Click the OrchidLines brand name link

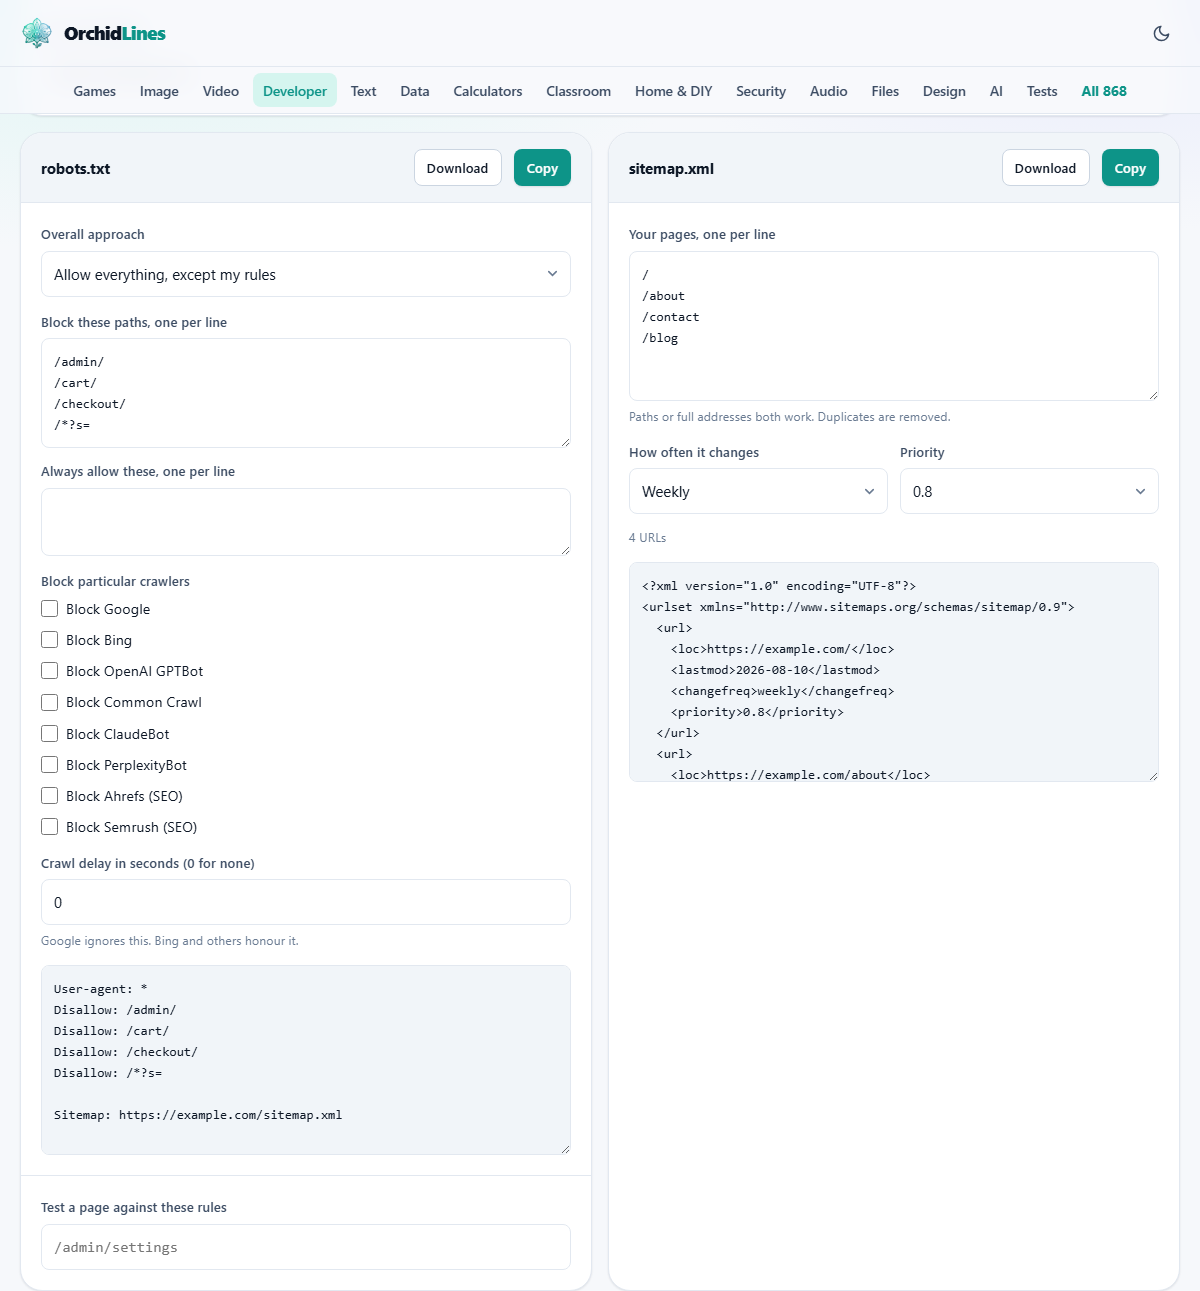pos(115,33)
